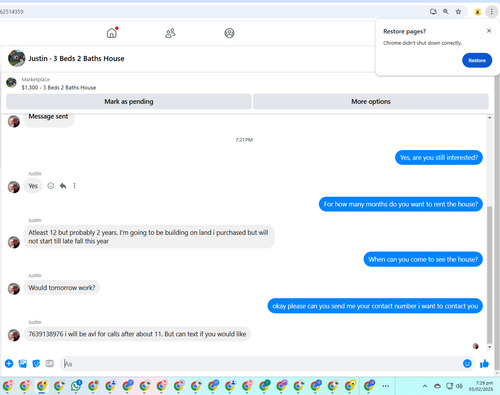The width and height of the screenshot is (500, 395).
Task: Select the "okay please can you send me" message
Action: [375, 306]
